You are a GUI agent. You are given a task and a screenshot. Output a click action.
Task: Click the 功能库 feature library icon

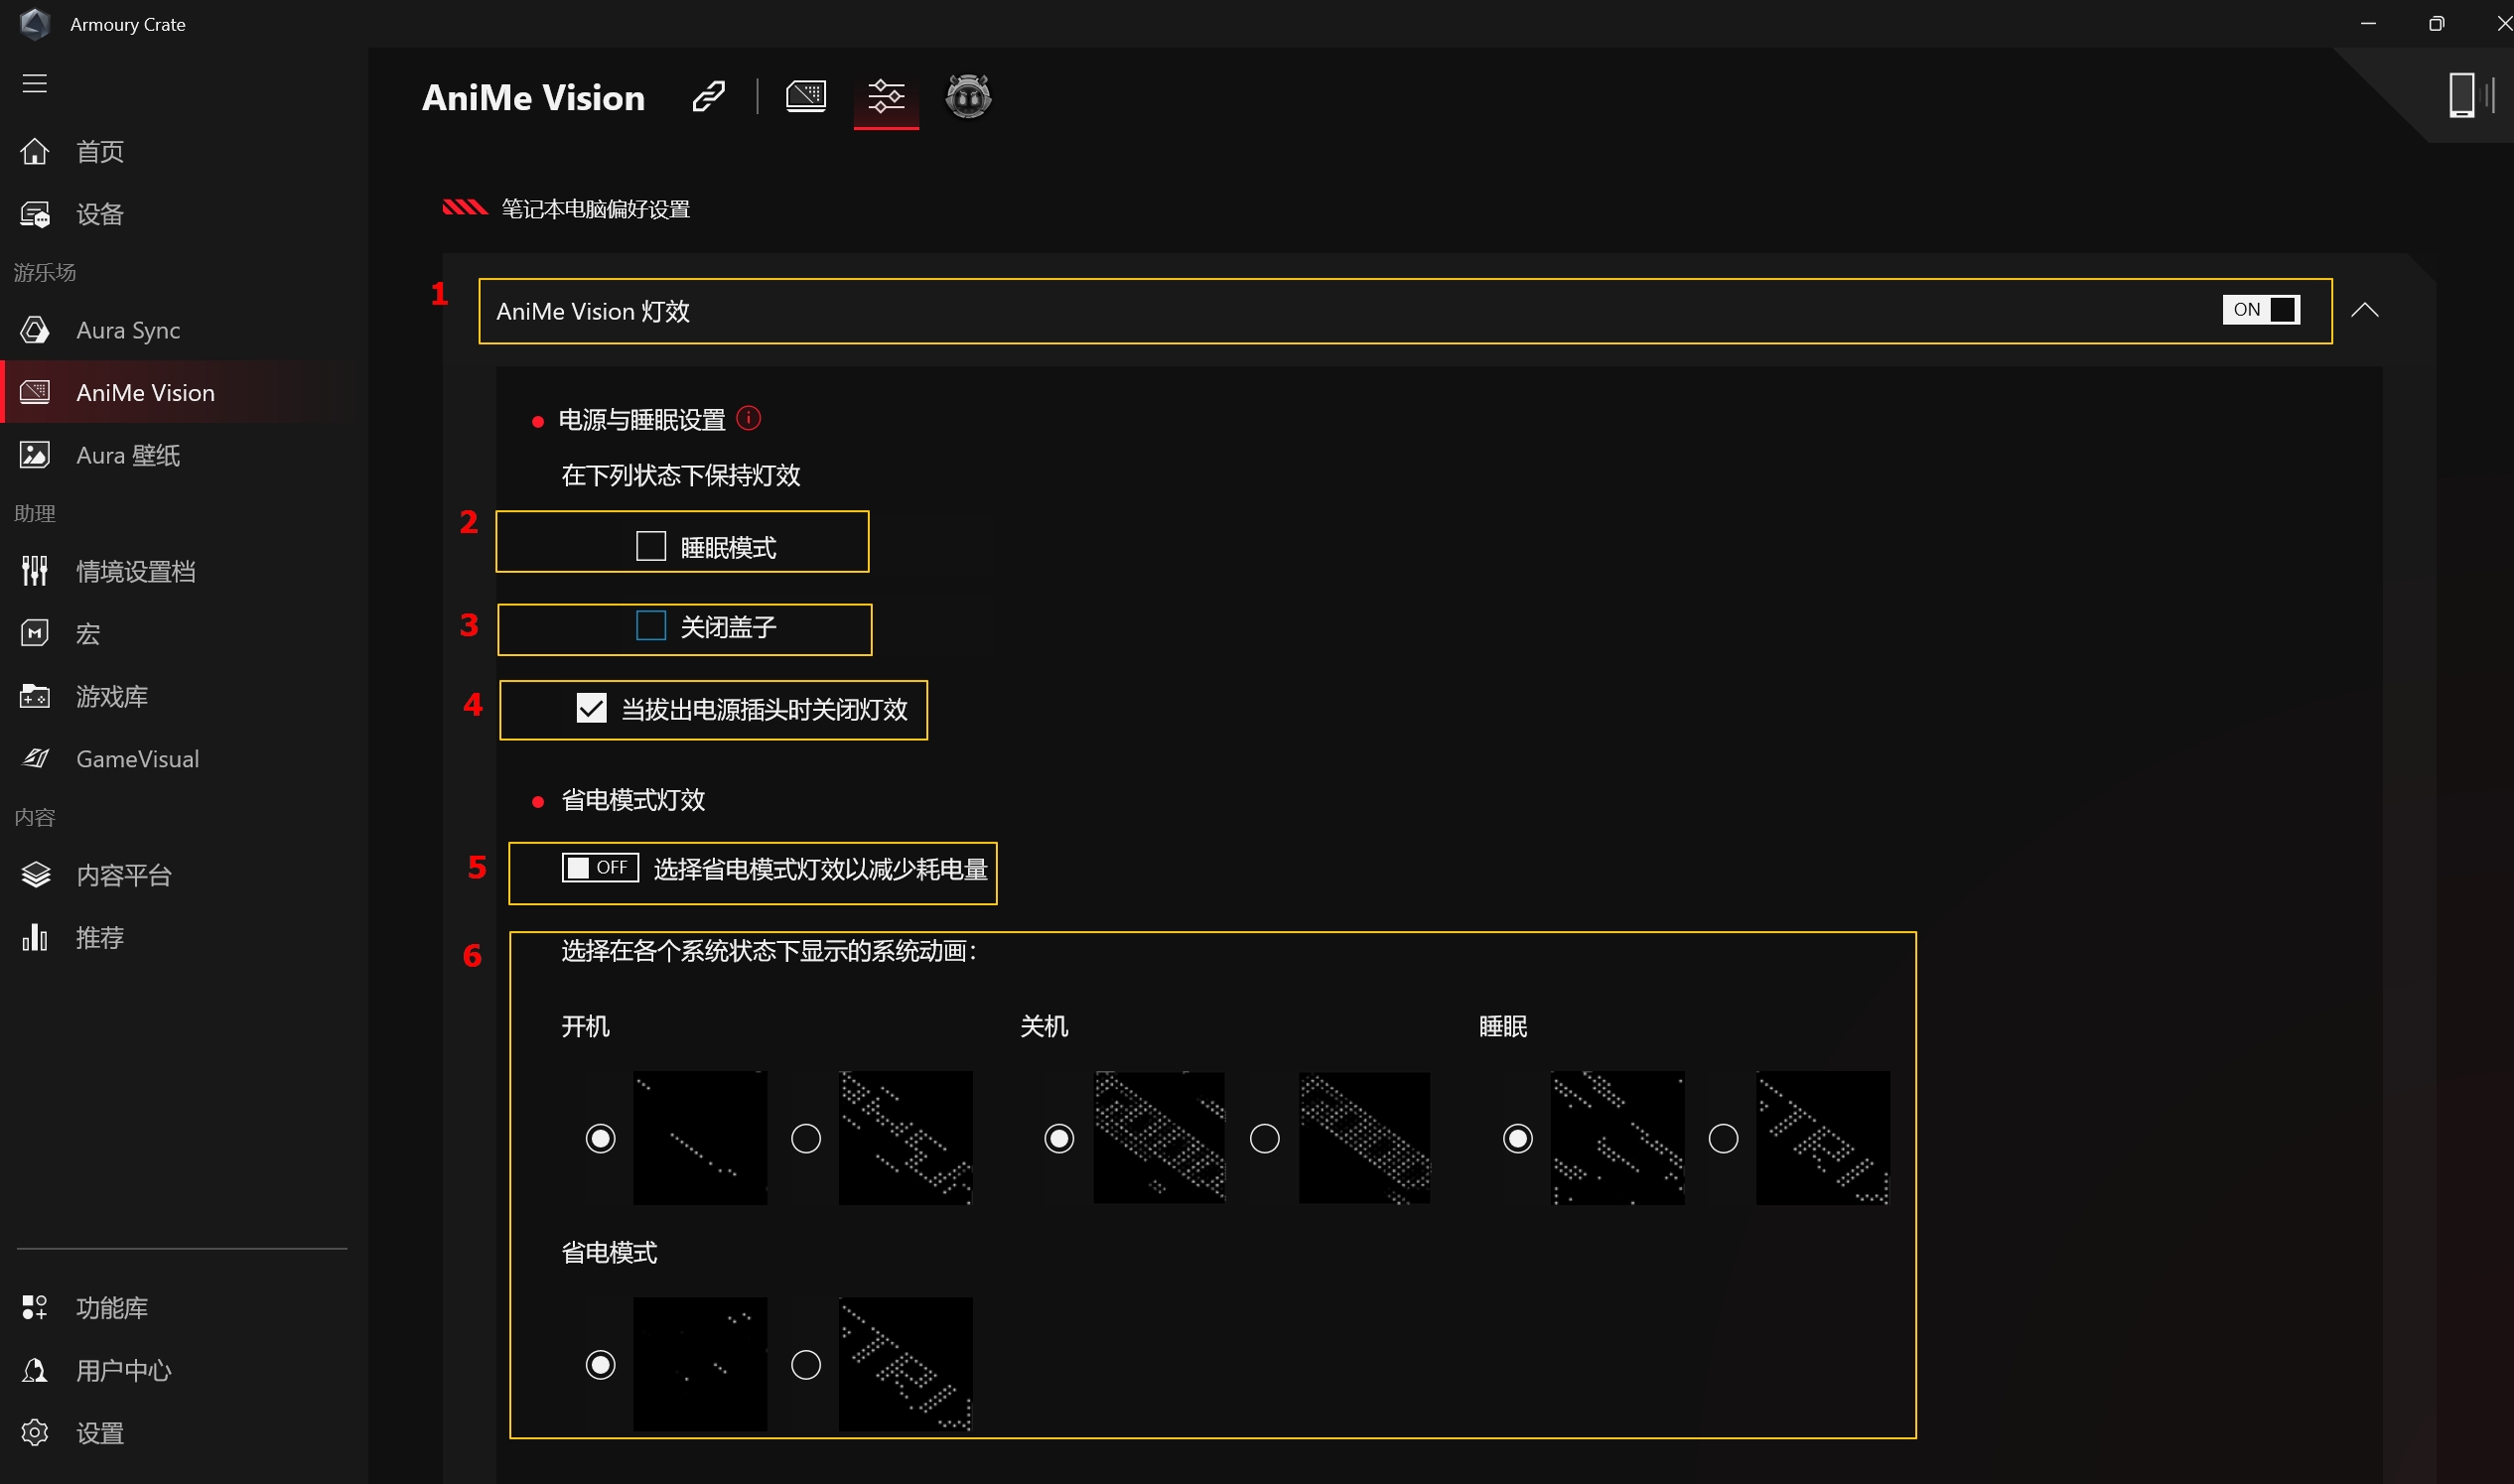[35, 1307]
